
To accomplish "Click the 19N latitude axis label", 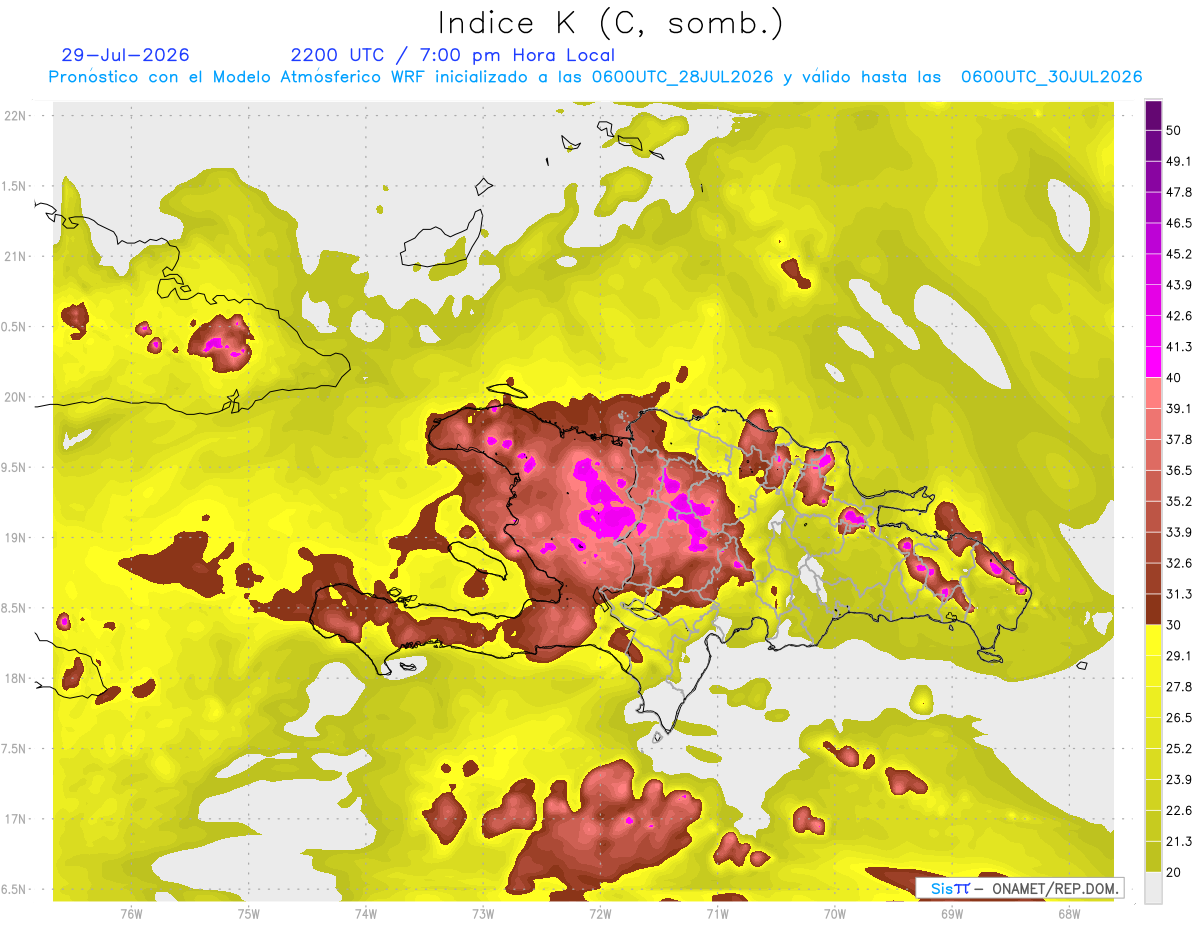I will (16, 538).
